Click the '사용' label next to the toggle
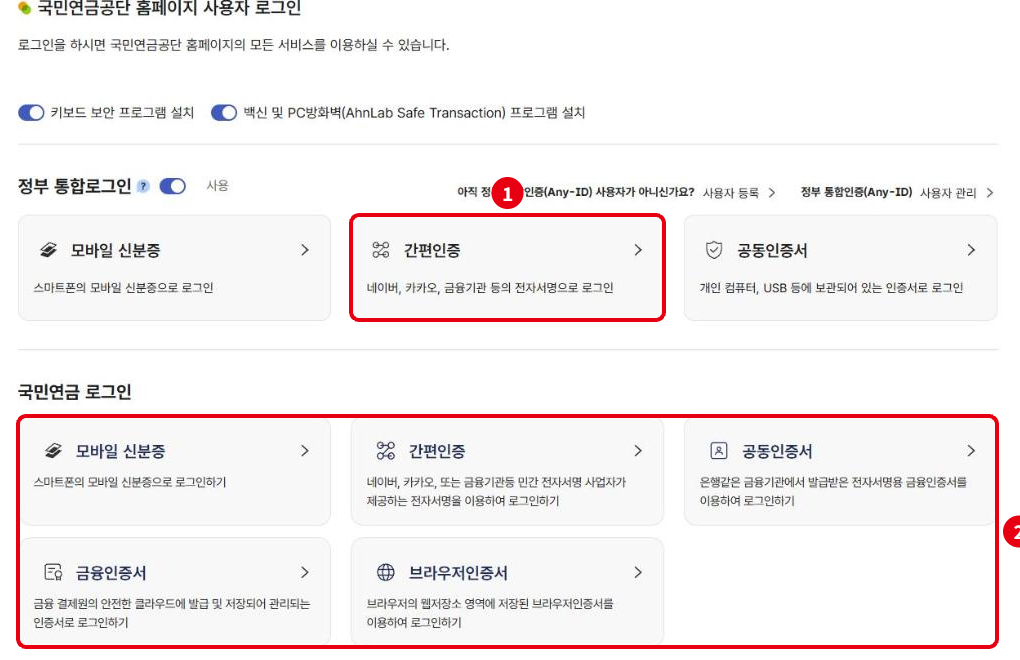Viewport: 1020px width, 660px height. pyautogui.click(x=217, y=186)
